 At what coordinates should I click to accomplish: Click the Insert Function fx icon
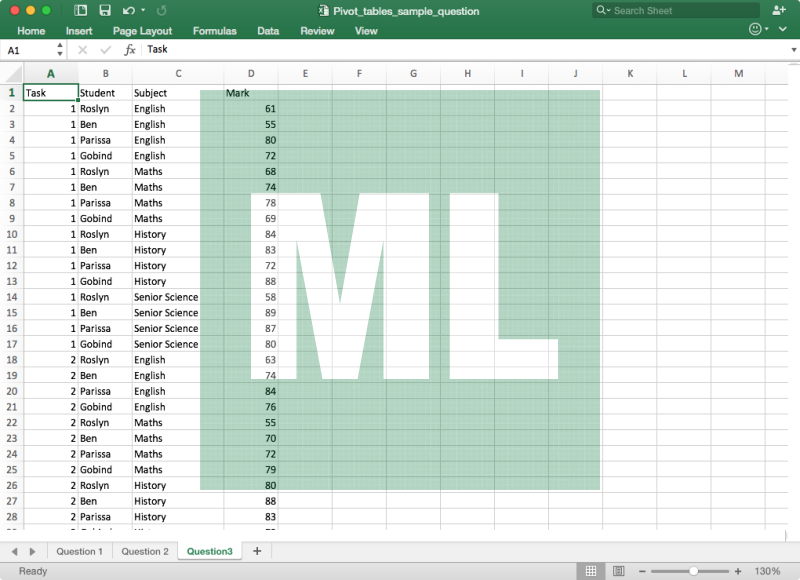point(130,50)
